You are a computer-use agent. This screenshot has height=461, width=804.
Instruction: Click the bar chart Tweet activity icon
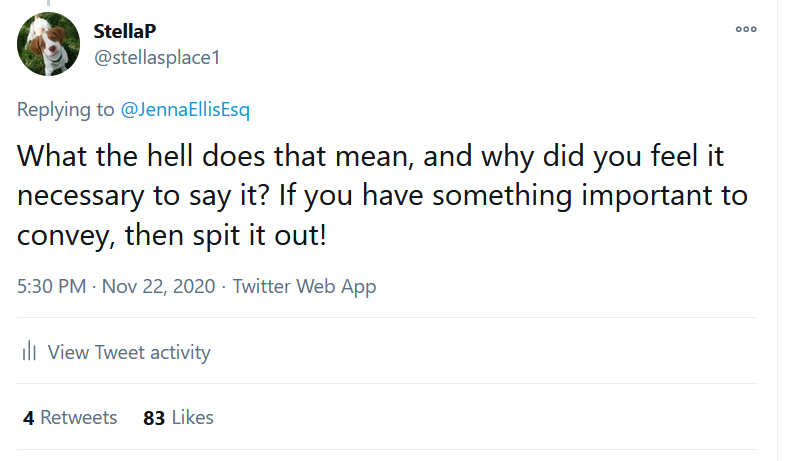(x=30, y=352)
